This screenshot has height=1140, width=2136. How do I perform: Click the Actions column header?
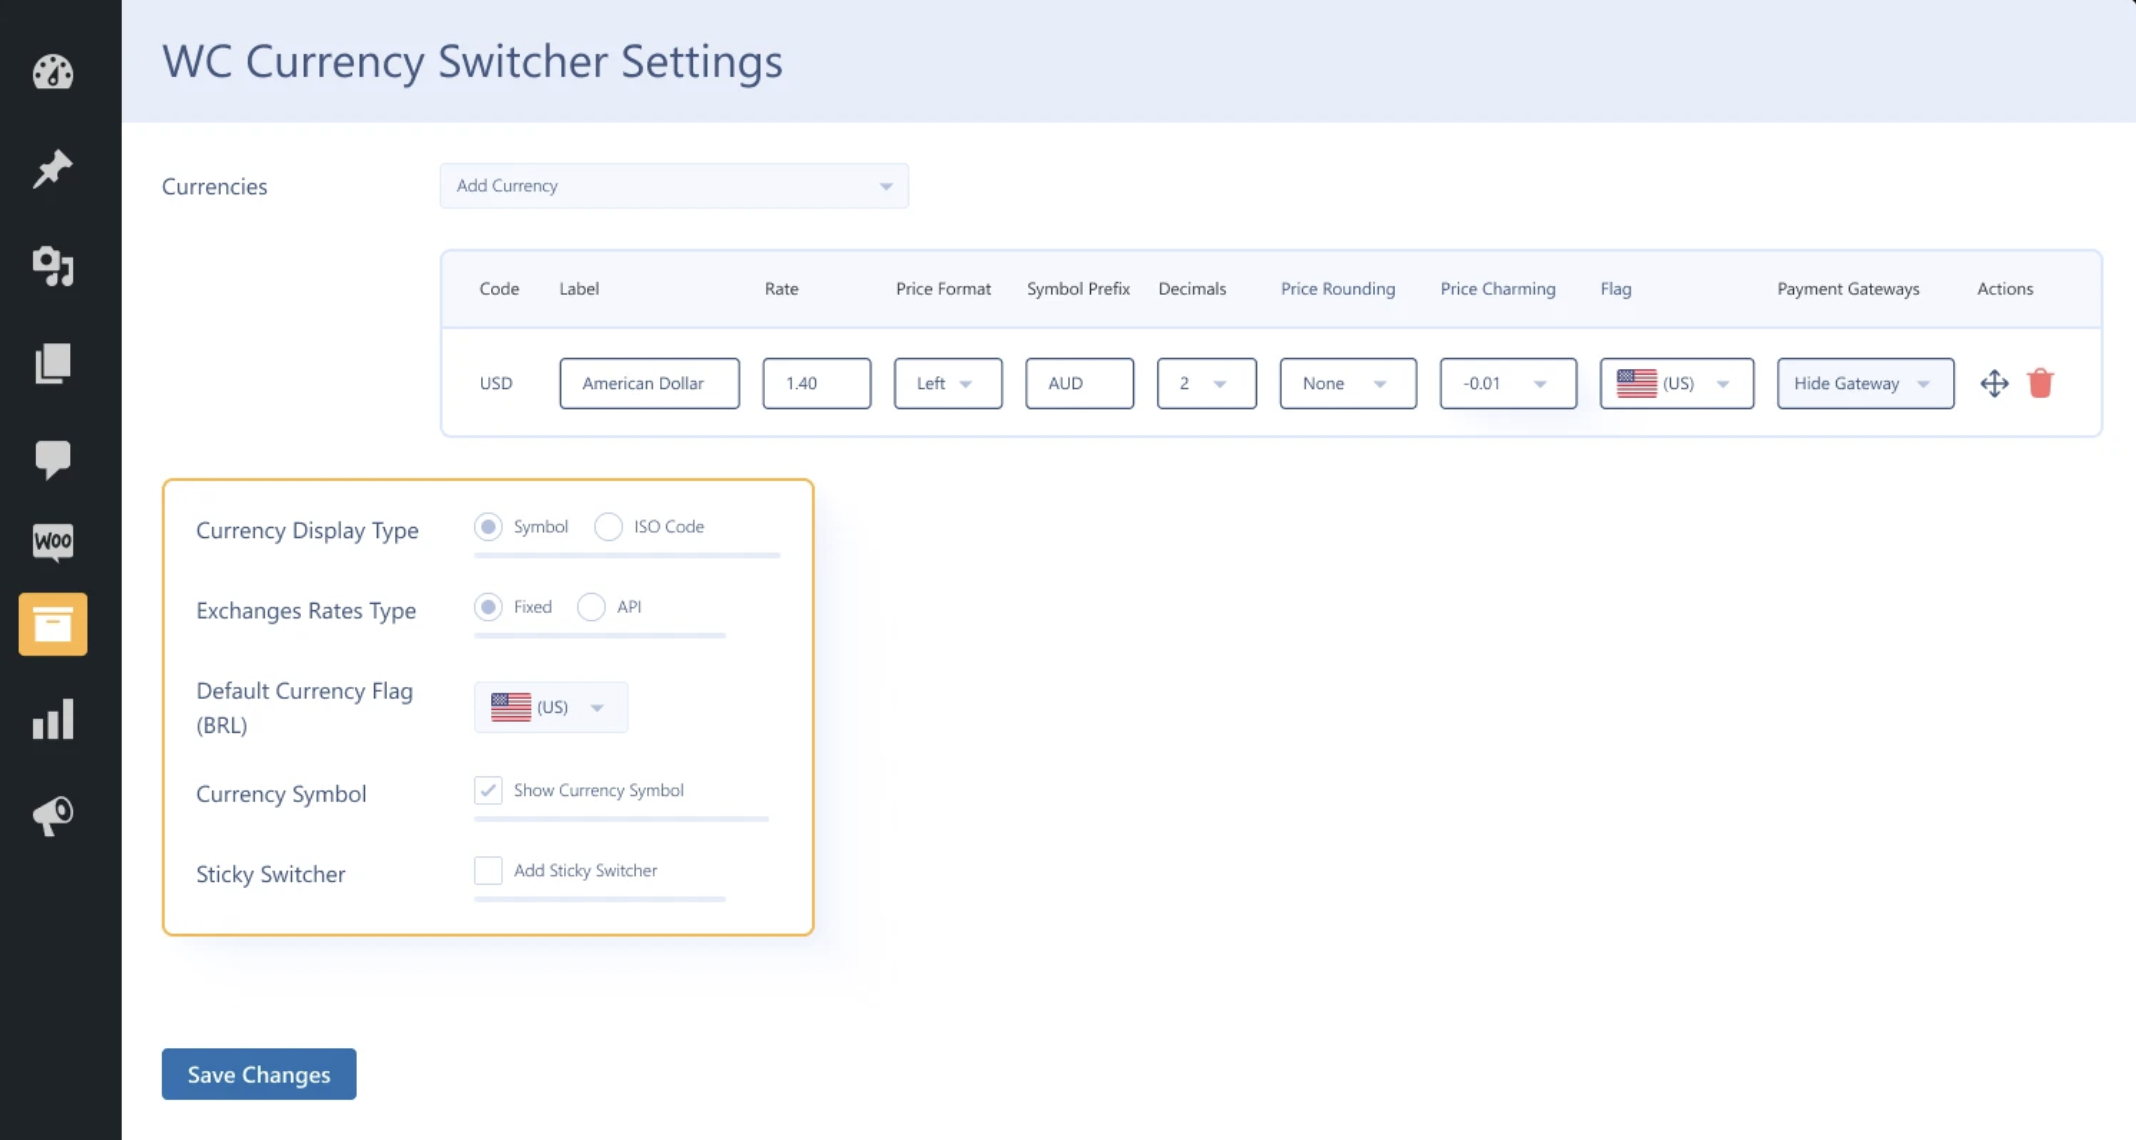pos(2005,289)
